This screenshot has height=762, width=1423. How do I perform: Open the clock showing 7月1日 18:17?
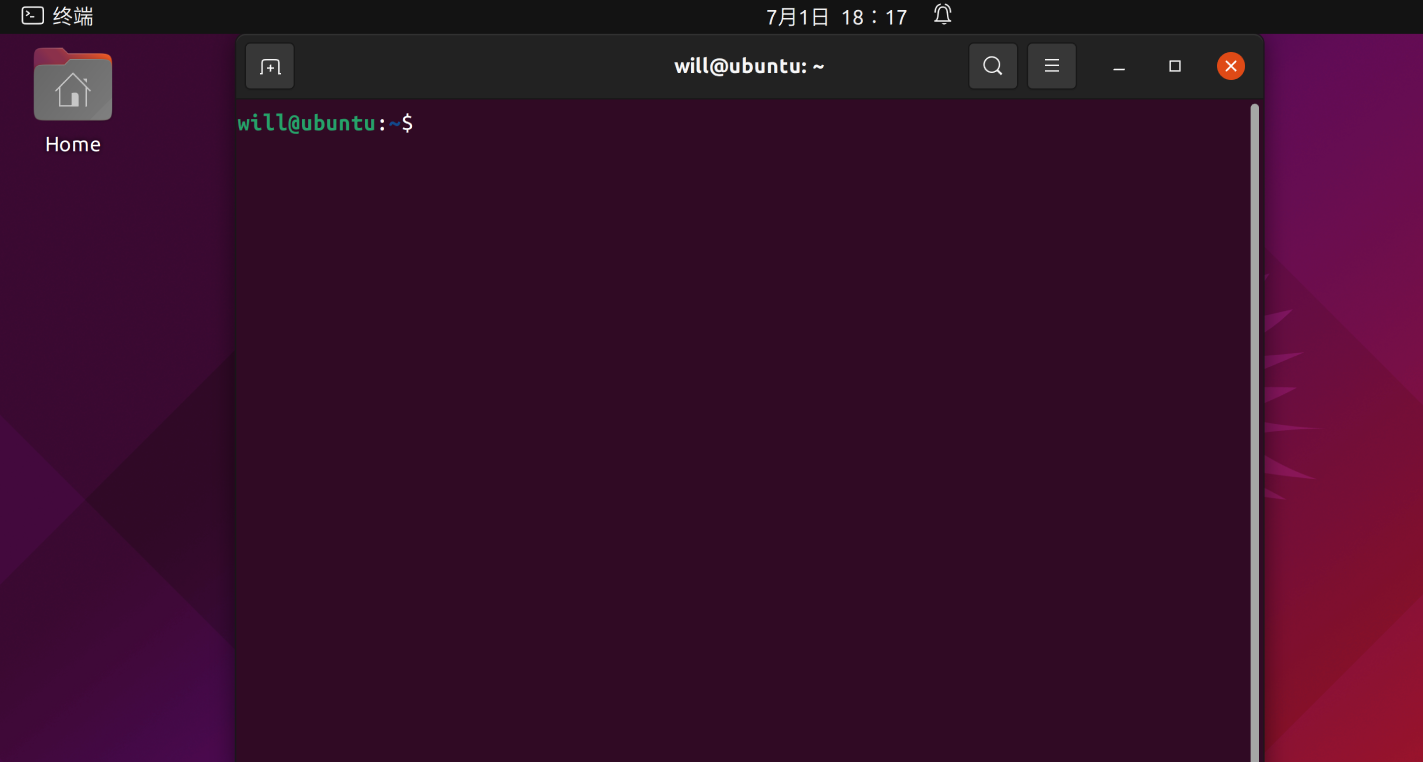pyautogui.click(x=837, y=17)
